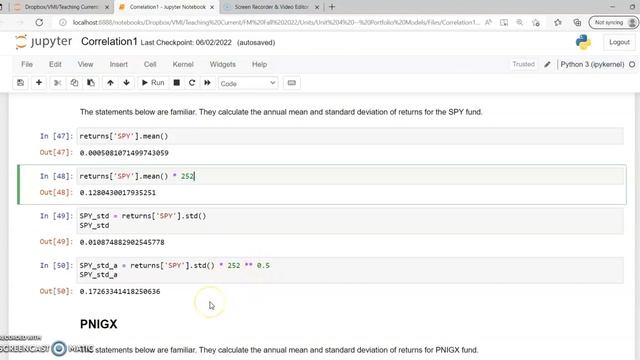Click the Logout button

(x=619, y=42)
